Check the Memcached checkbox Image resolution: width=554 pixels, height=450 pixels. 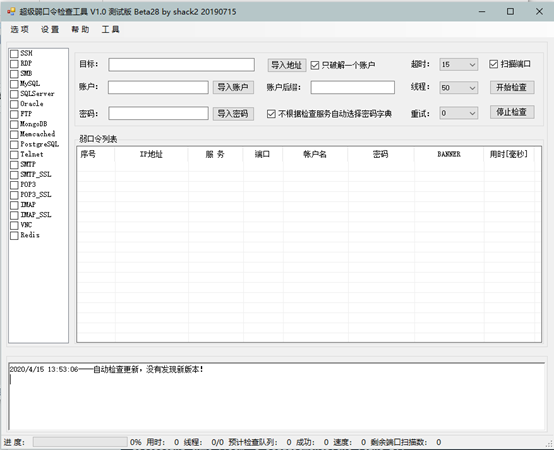coord(14,135)
